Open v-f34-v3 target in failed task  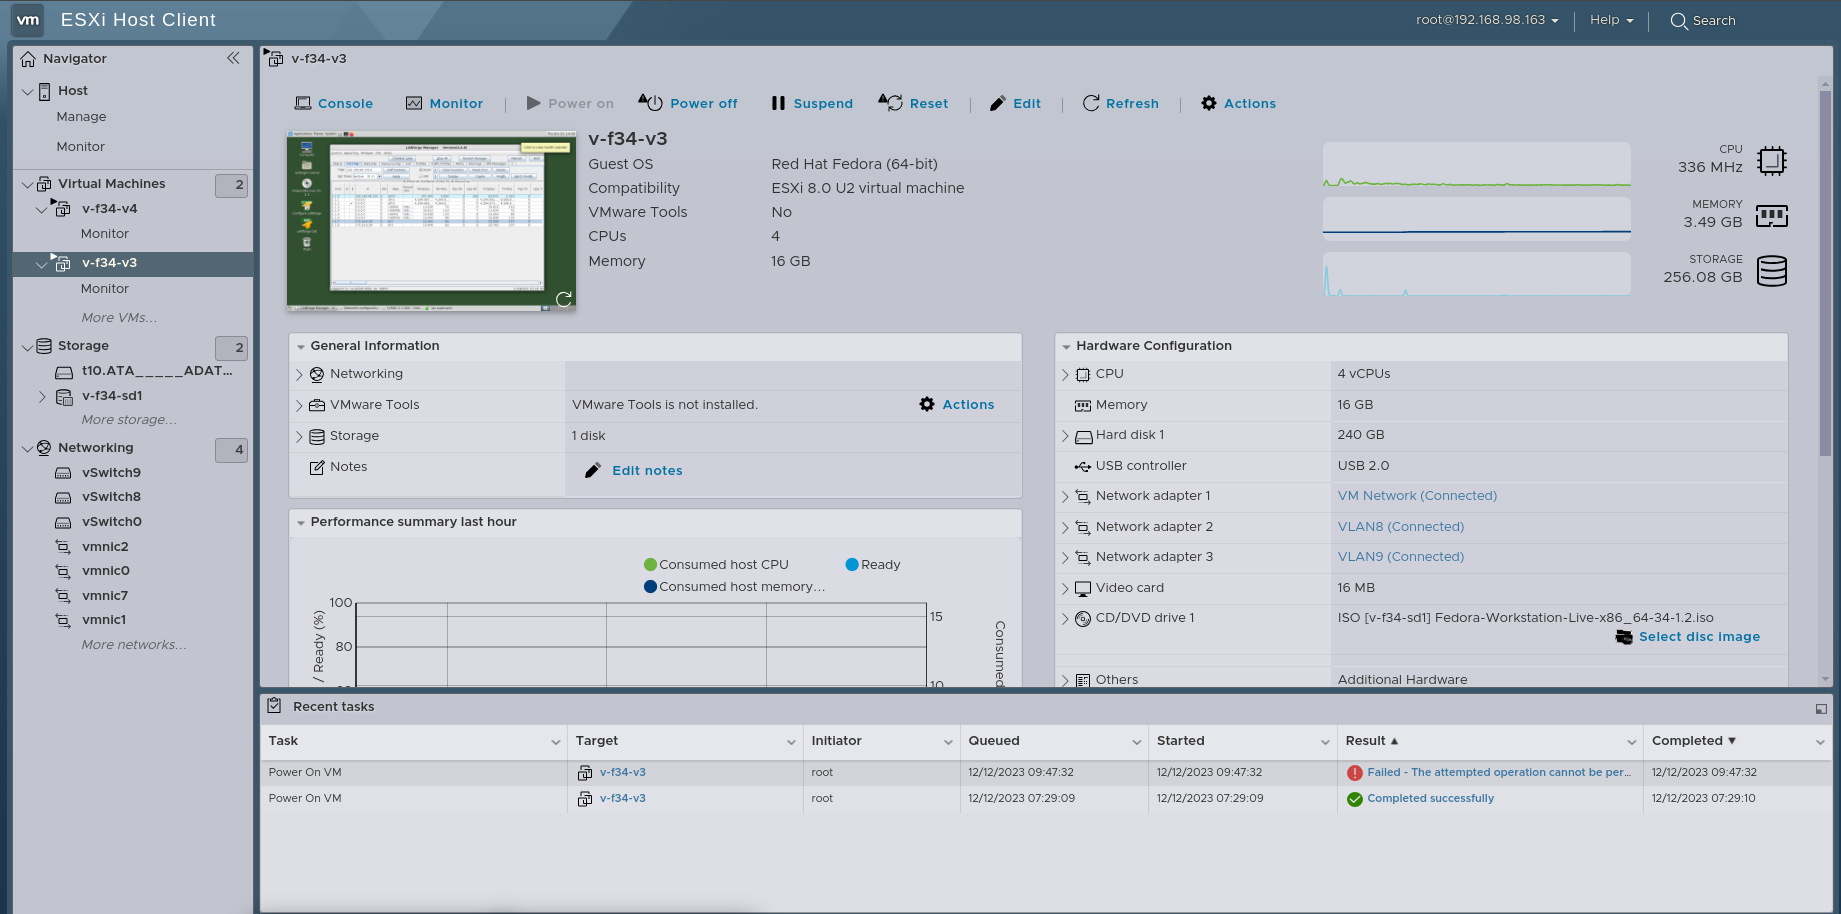point(622,772)
